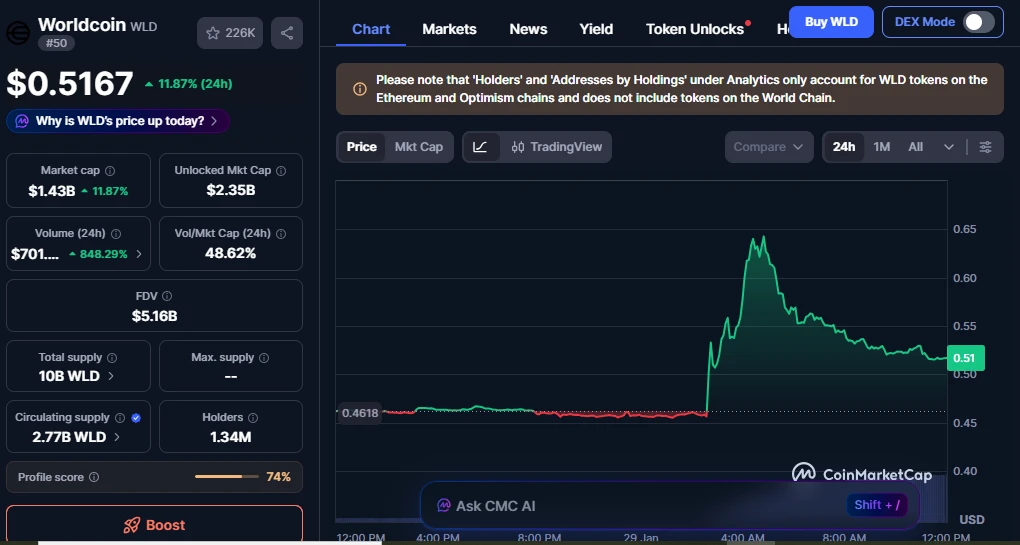Screen dimensions: 1020x545
Task: Click the 0.51 current price marker
Action: 965,358
